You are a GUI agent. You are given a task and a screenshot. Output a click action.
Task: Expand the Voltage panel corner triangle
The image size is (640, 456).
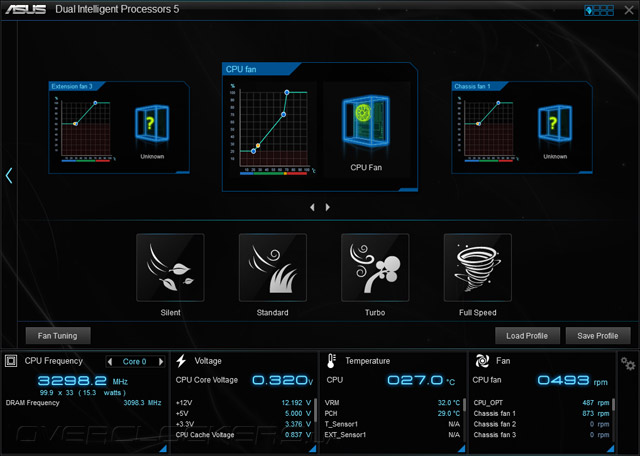point(312,448)
